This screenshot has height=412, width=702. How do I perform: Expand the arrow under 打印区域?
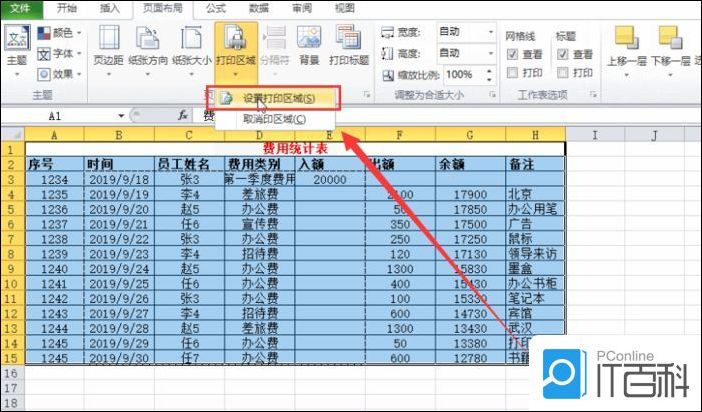point(236,74)
